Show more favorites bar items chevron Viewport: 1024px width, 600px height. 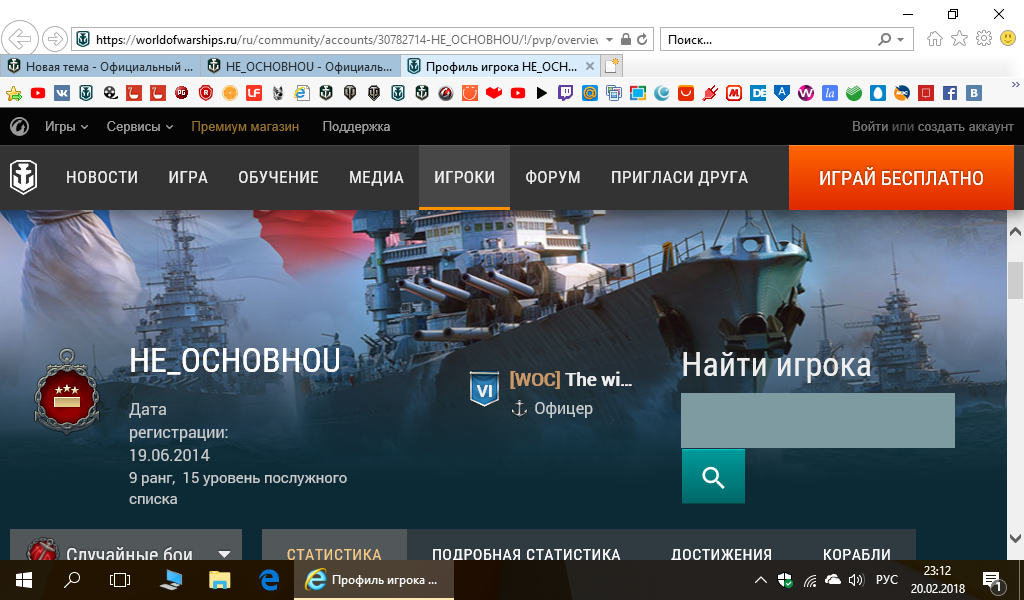pos(1016,85)
